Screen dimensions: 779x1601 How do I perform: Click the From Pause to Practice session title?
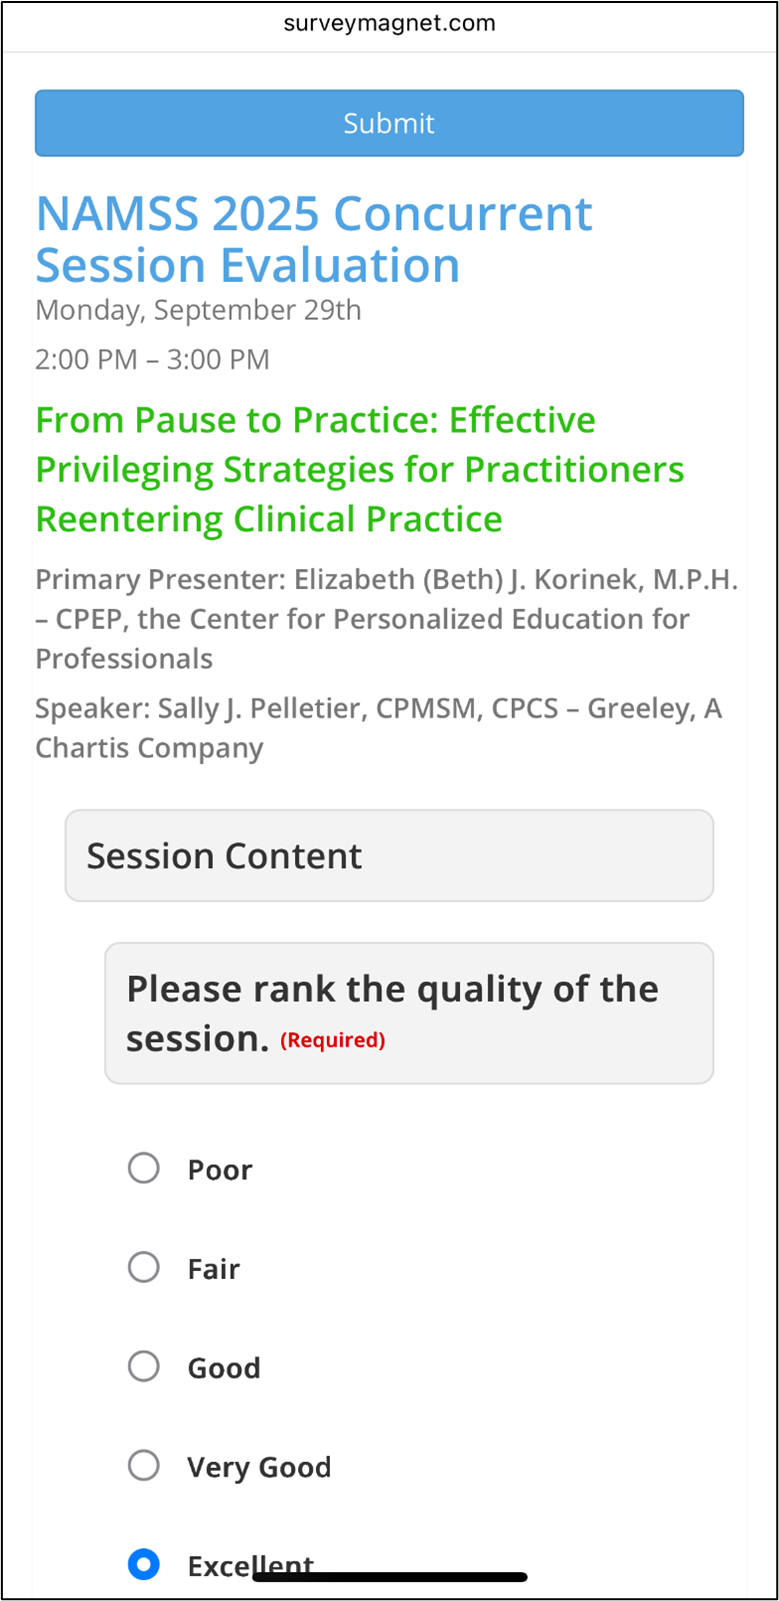[360, 469]
